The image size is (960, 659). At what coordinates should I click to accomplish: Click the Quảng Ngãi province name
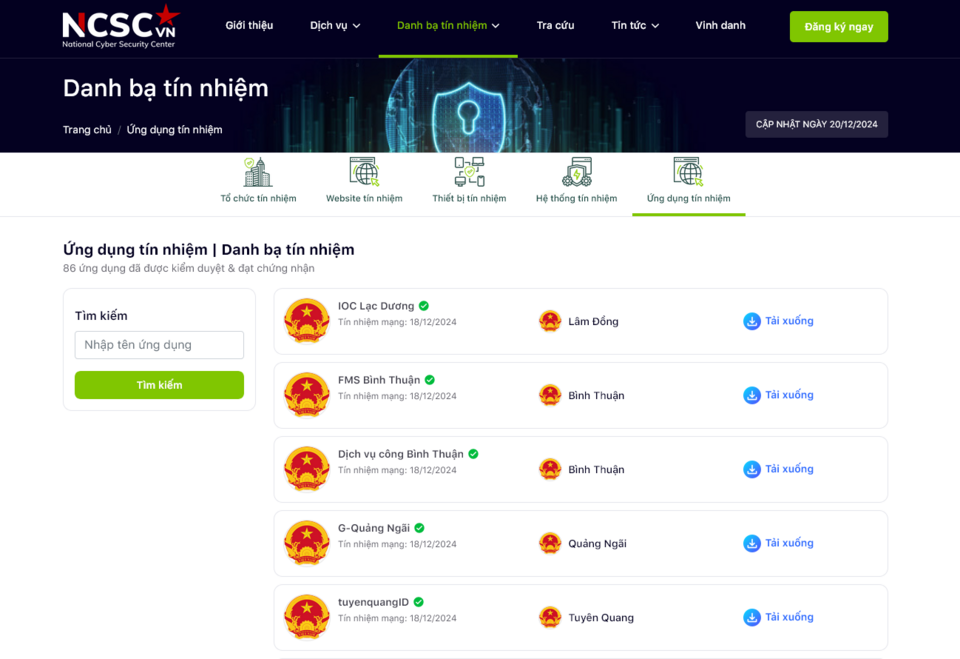point(598,544)
